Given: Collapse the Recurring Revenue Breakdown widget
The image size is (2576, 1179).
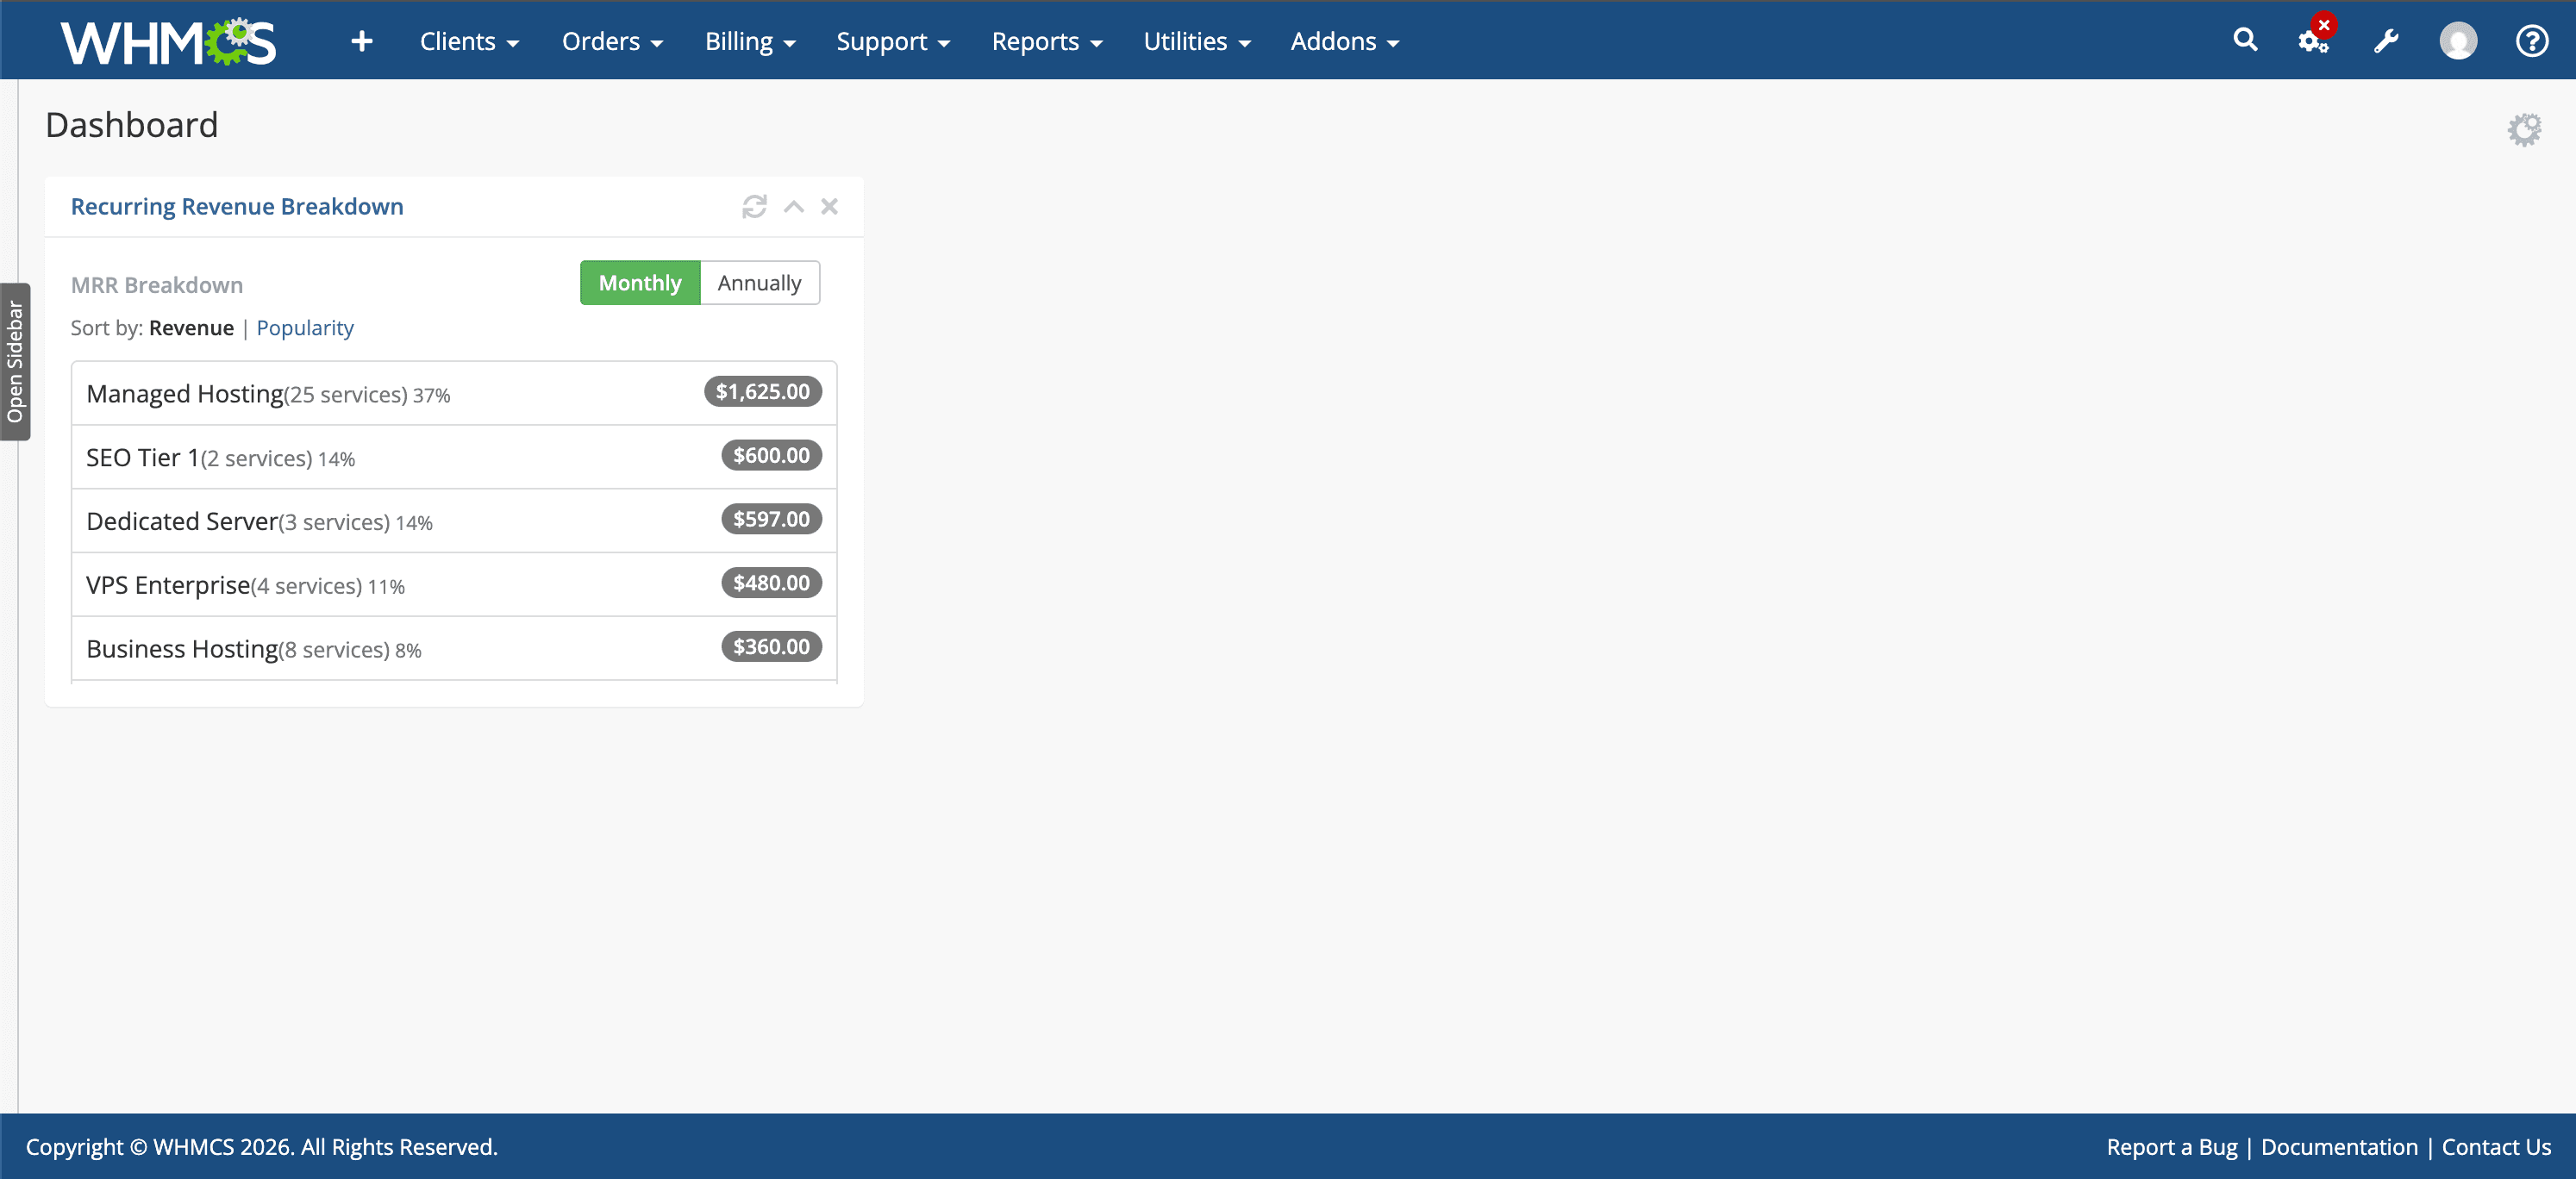Looking at the screenshot, I should tap(793, 207).
